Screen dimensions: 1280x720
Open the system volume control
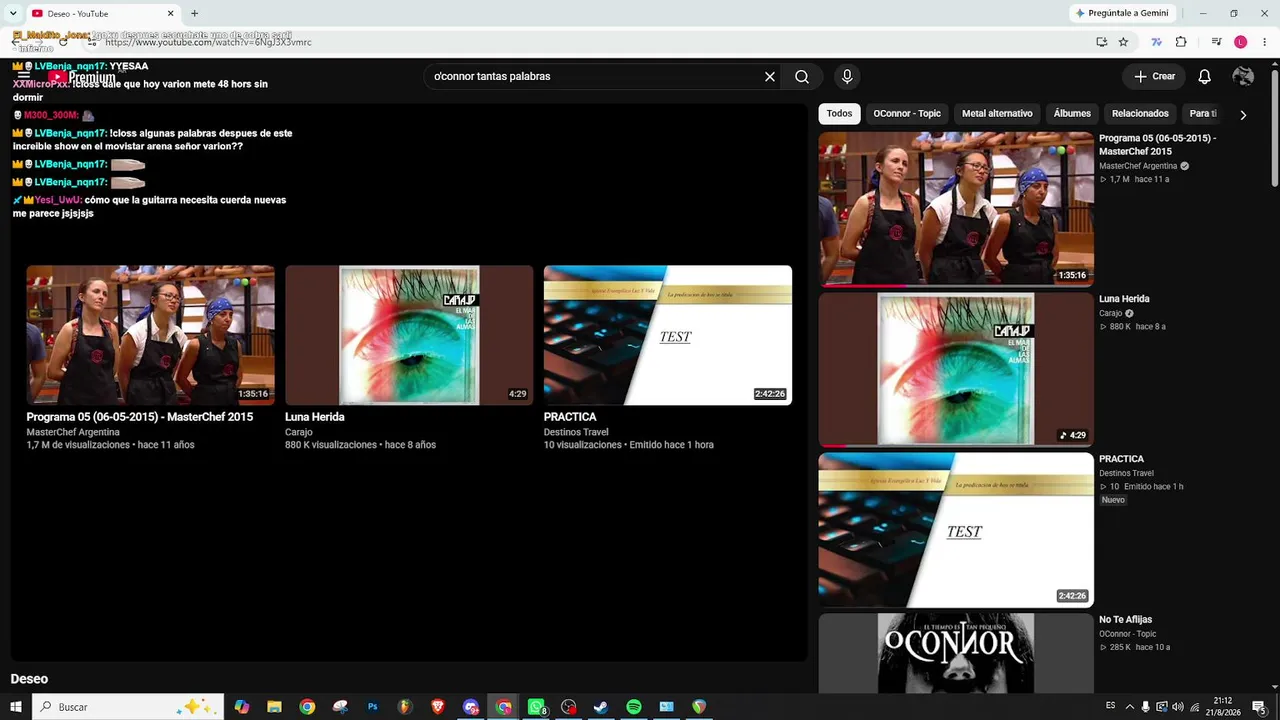[x=1178, y=707]
